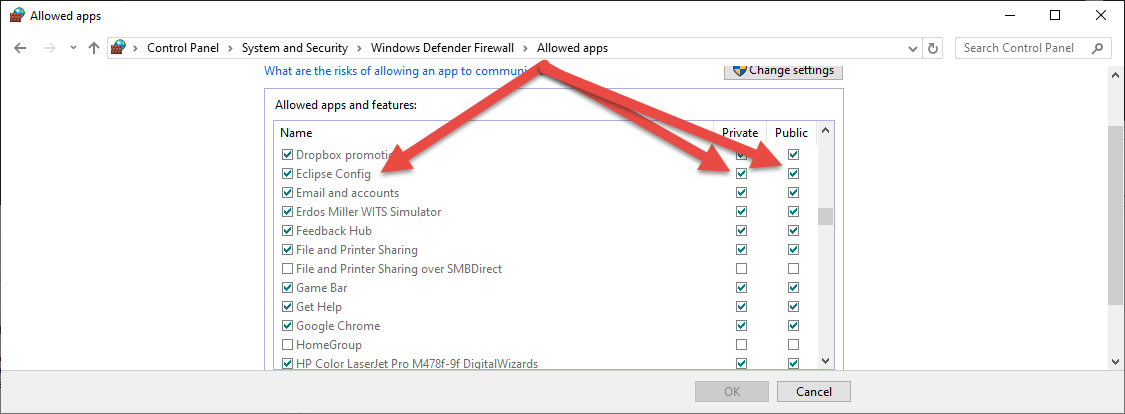Screen dimensions: 1125x414
Task: Minimize the Allowed apps window
Action: click(x=1009, y=15)
